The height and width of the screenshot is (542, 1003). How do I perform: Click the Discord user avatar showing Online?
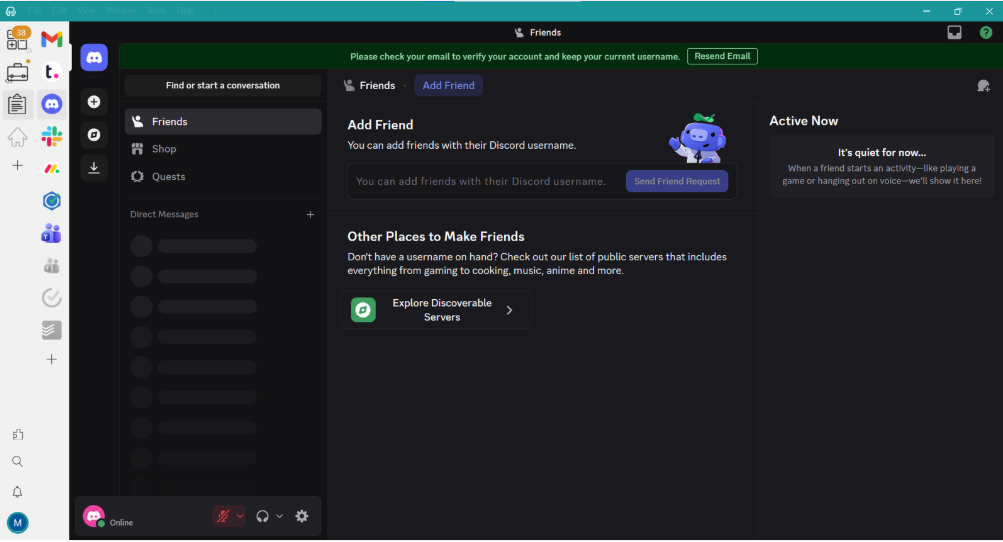click(94, 516)
